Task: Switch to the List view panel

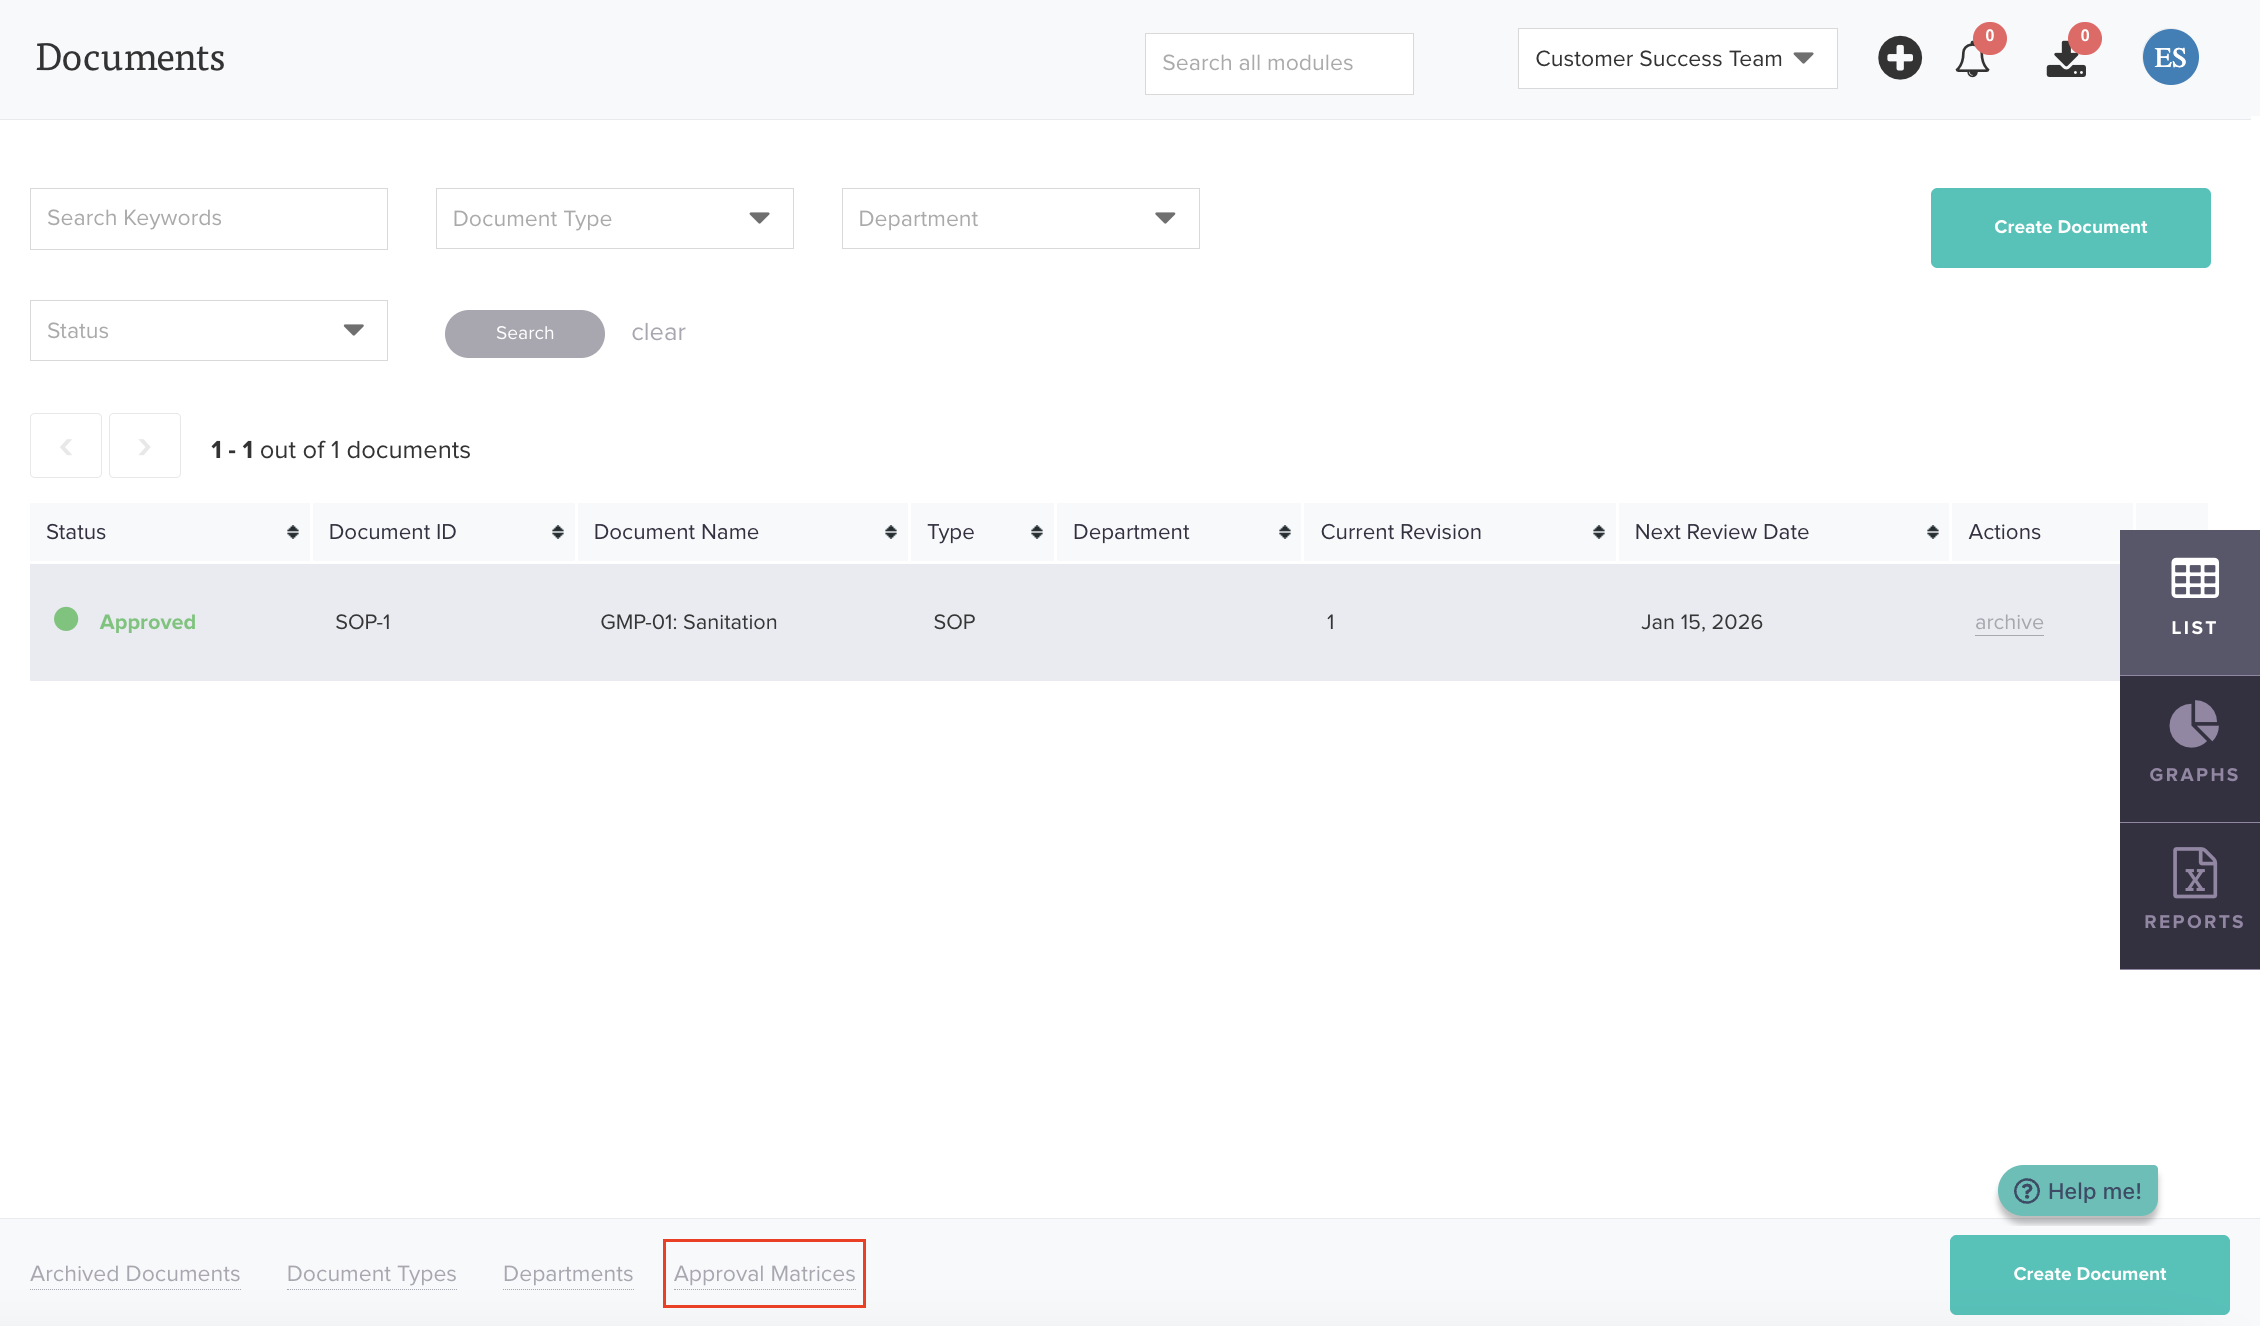Action: coord(2193,599)
